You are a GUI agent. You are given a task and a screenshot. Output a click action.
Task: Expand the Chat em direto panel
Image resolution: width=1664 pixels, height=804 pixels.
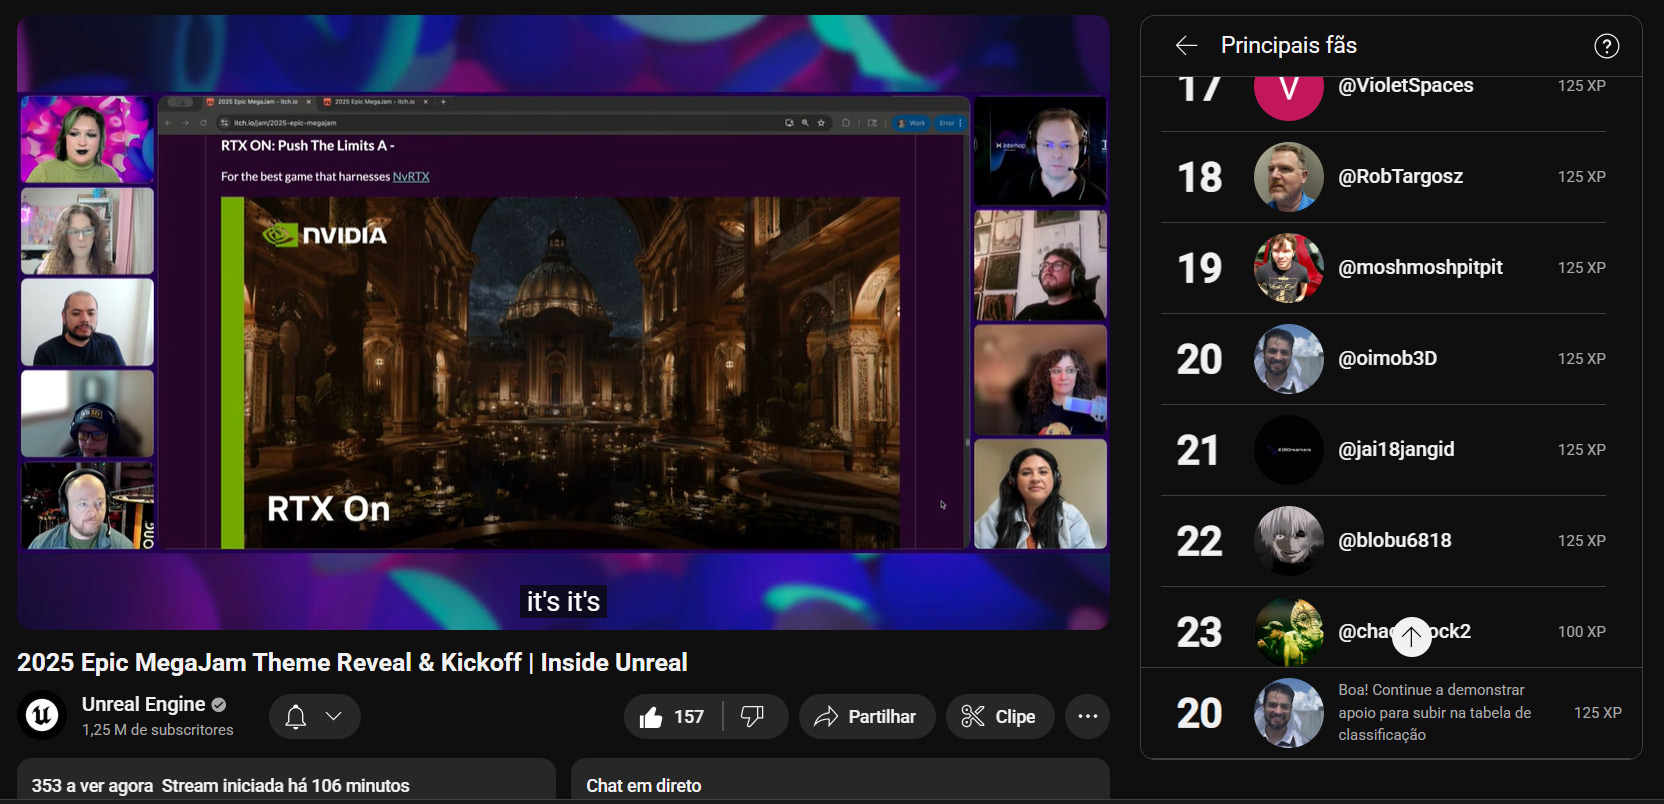pos(839,785)
